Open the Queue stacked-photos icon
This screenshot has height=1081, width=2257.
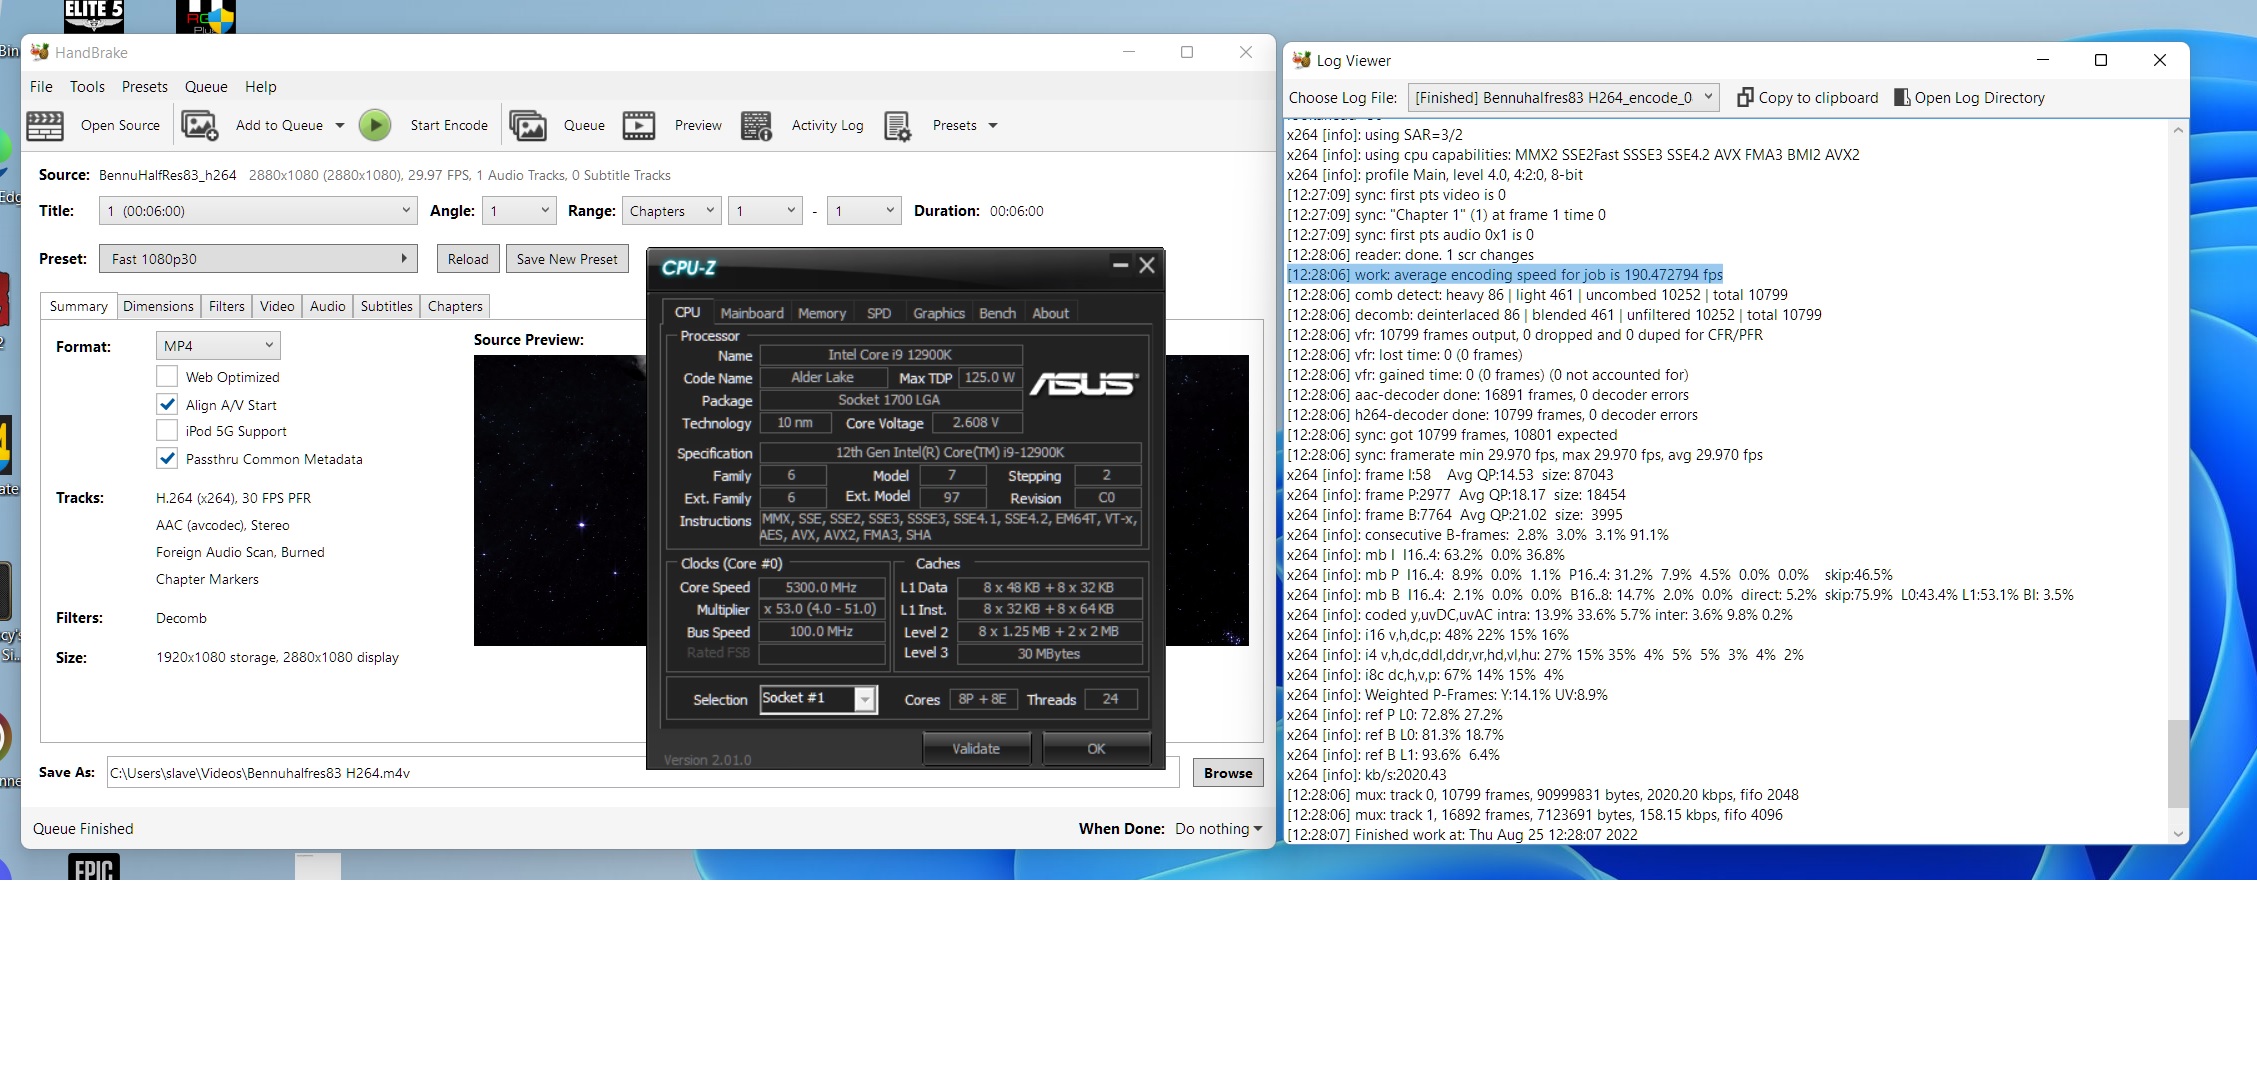pos(528,126)
